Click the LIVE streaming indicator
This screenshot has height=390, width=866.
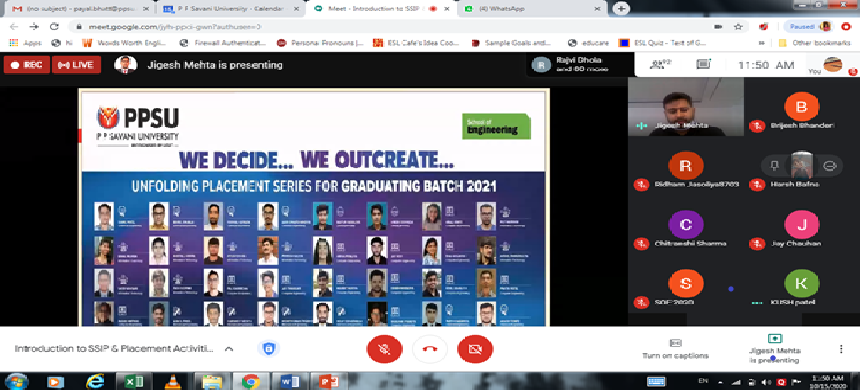pos(76,65)
